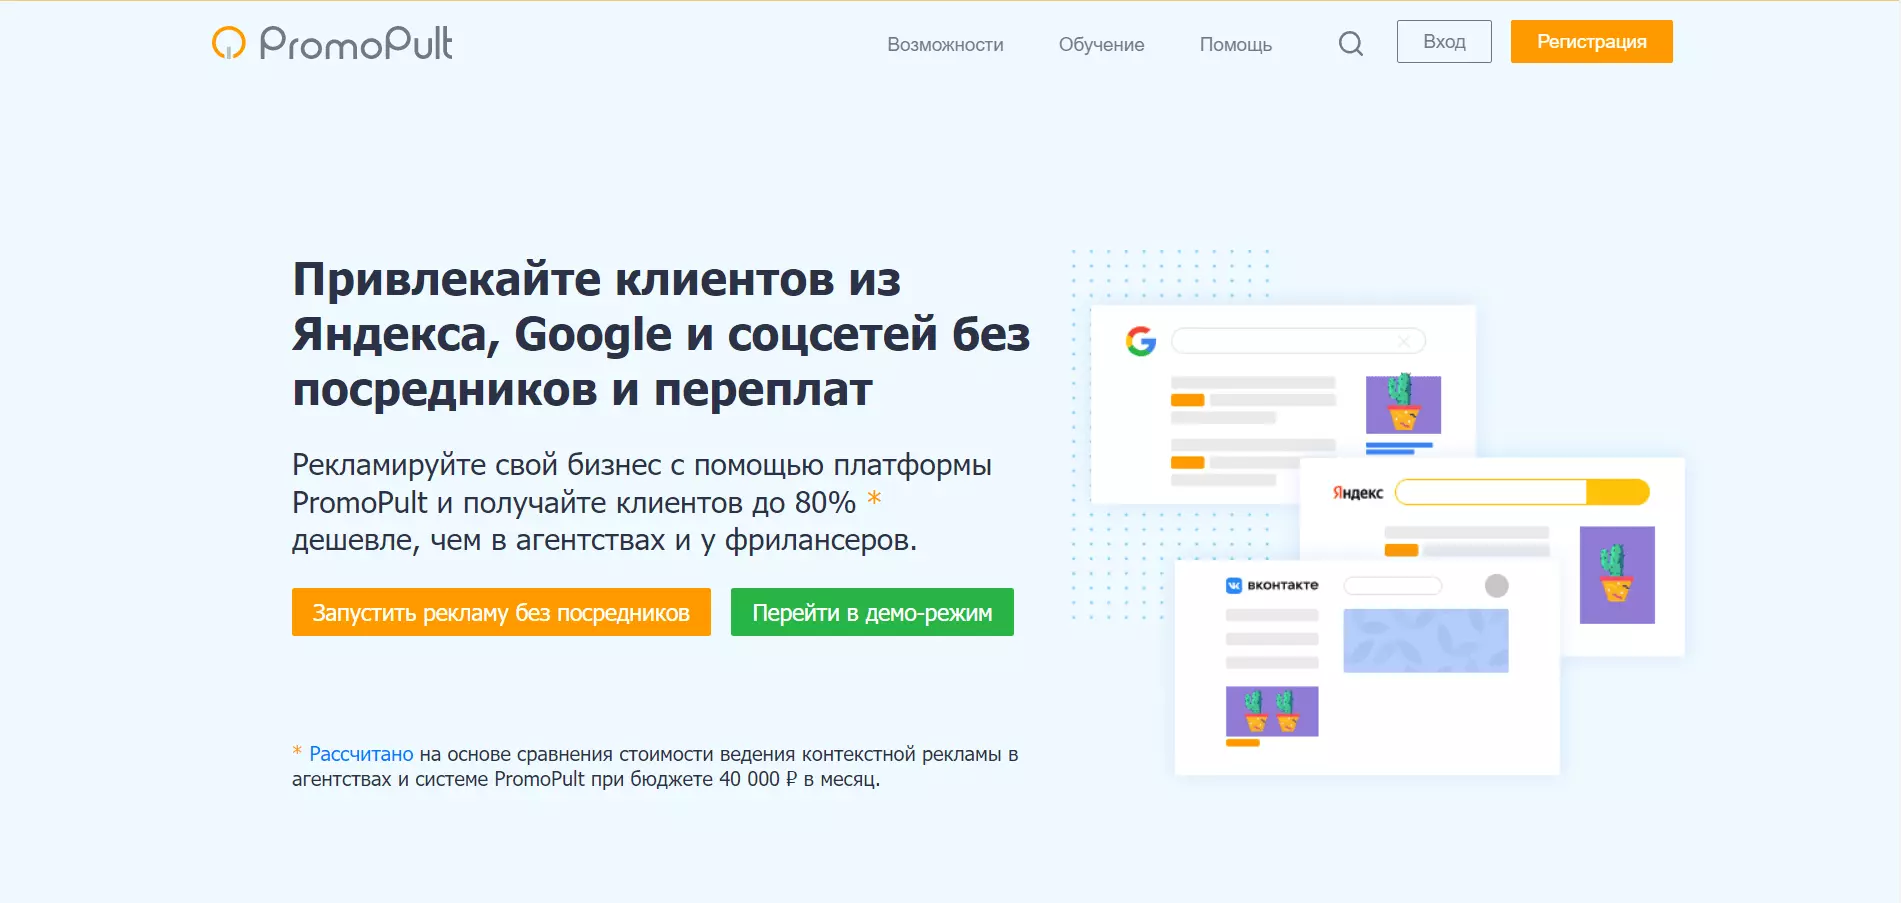
Task: Click the Яндекс card cactus thumbnail
Action: (1617, 575)
